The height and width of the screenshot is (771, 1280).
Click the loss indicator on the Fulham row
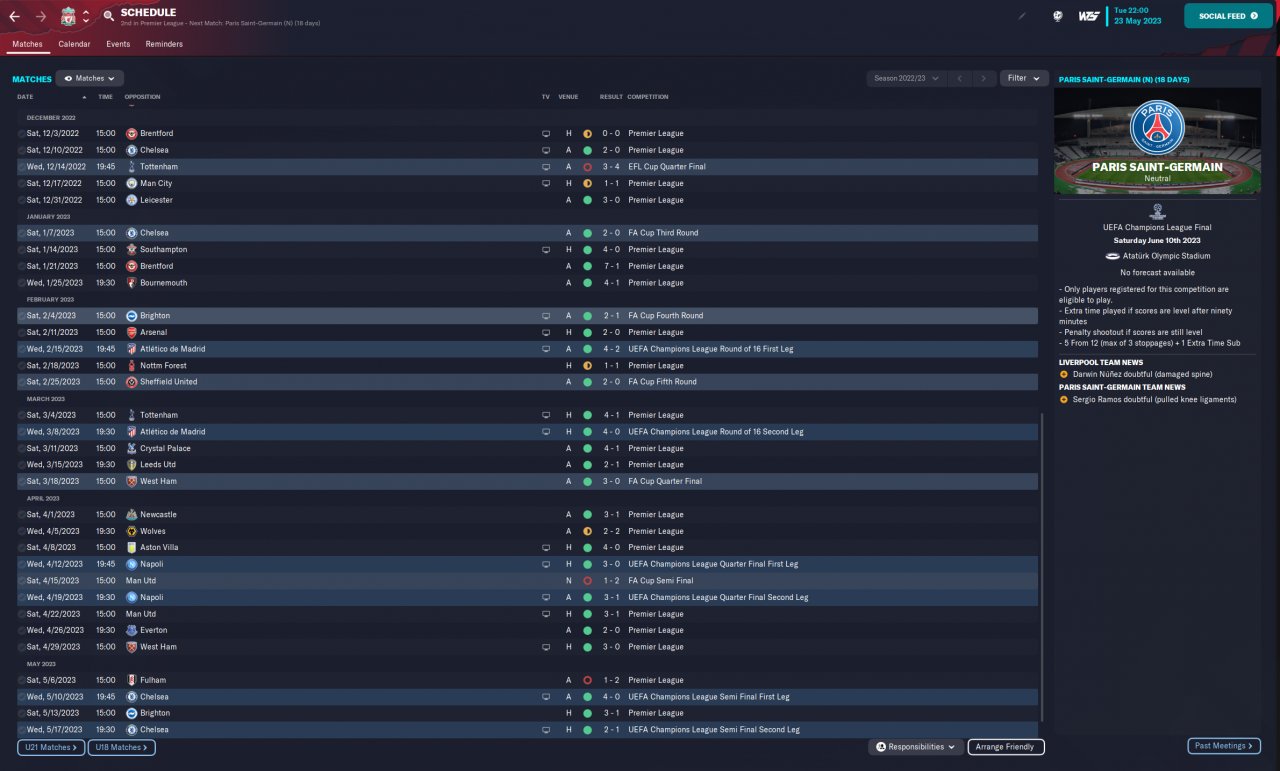(587, 680)
